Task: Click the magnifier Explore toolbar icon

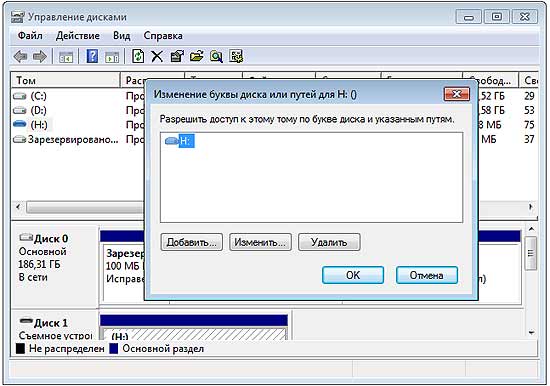Action: point(216,56)
